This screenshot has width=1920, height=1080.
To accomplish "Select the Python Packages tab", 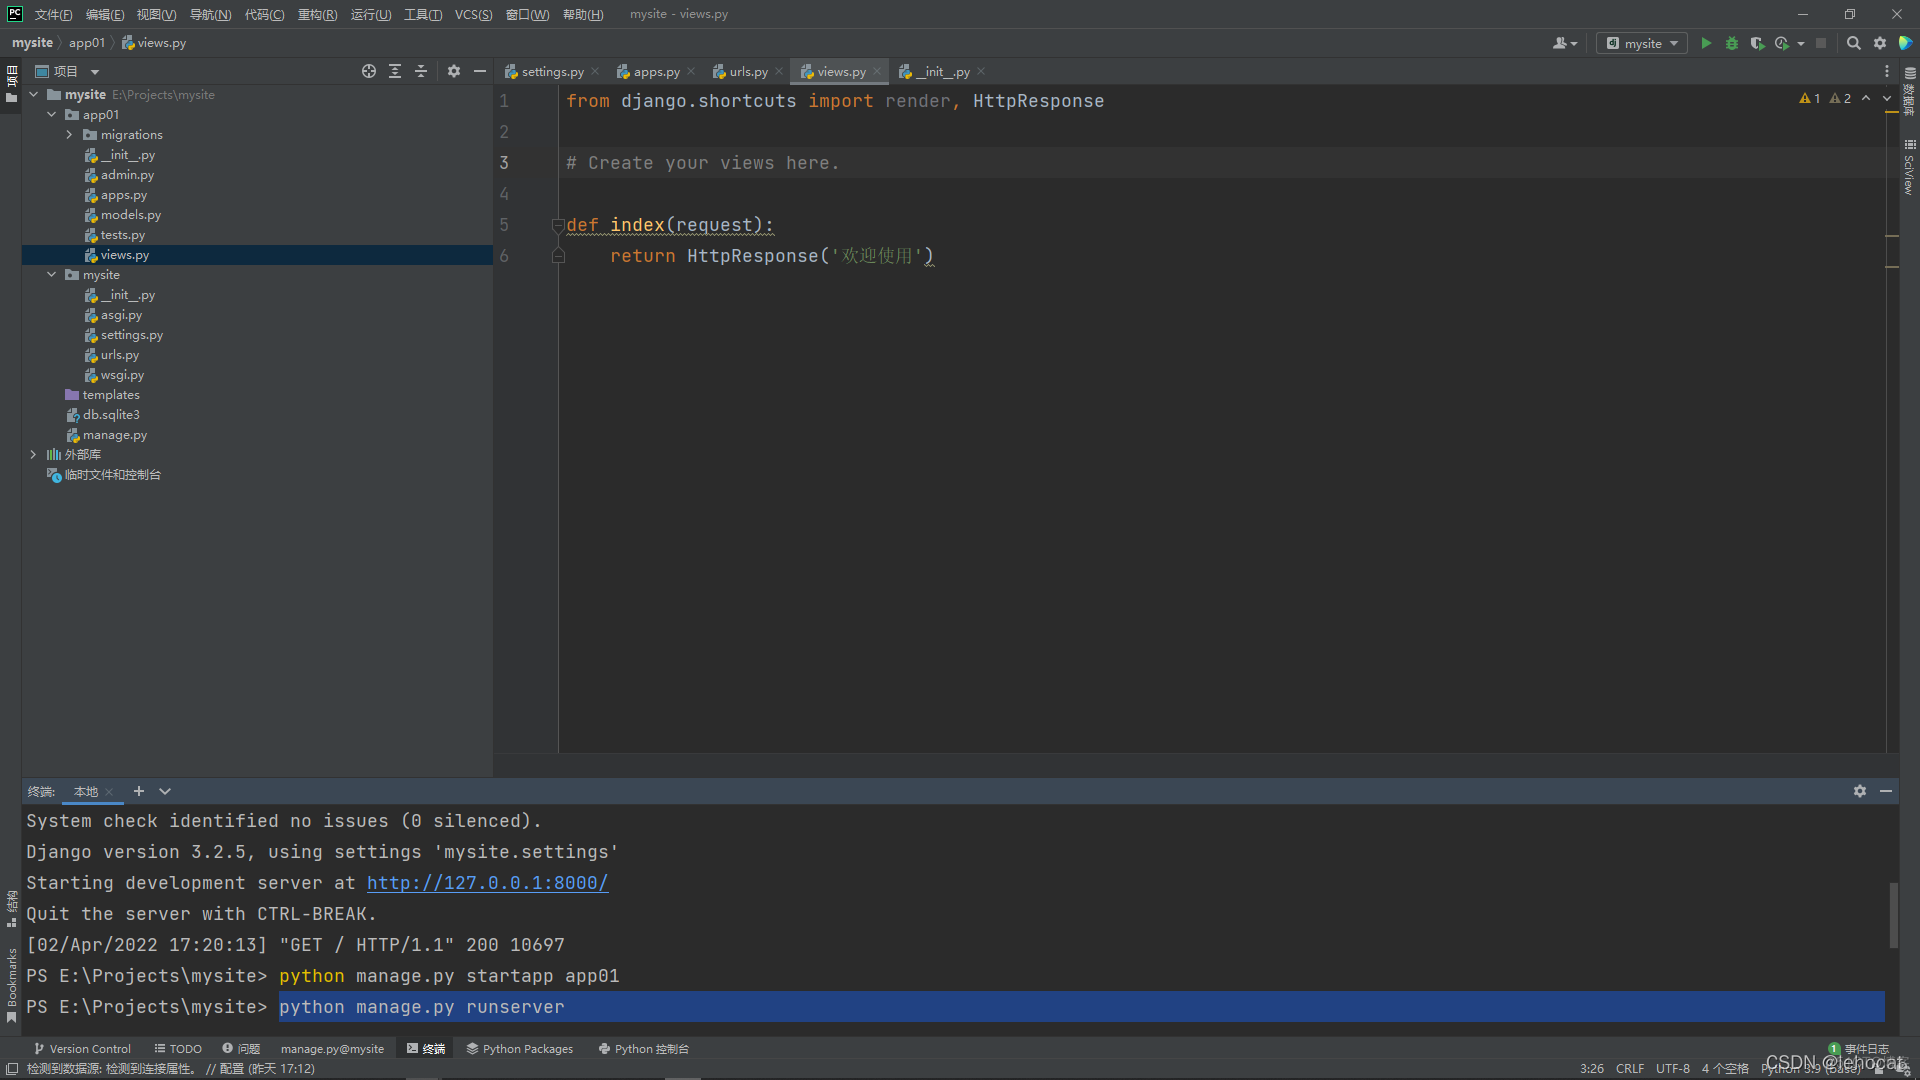I will tap(521, 1048).
